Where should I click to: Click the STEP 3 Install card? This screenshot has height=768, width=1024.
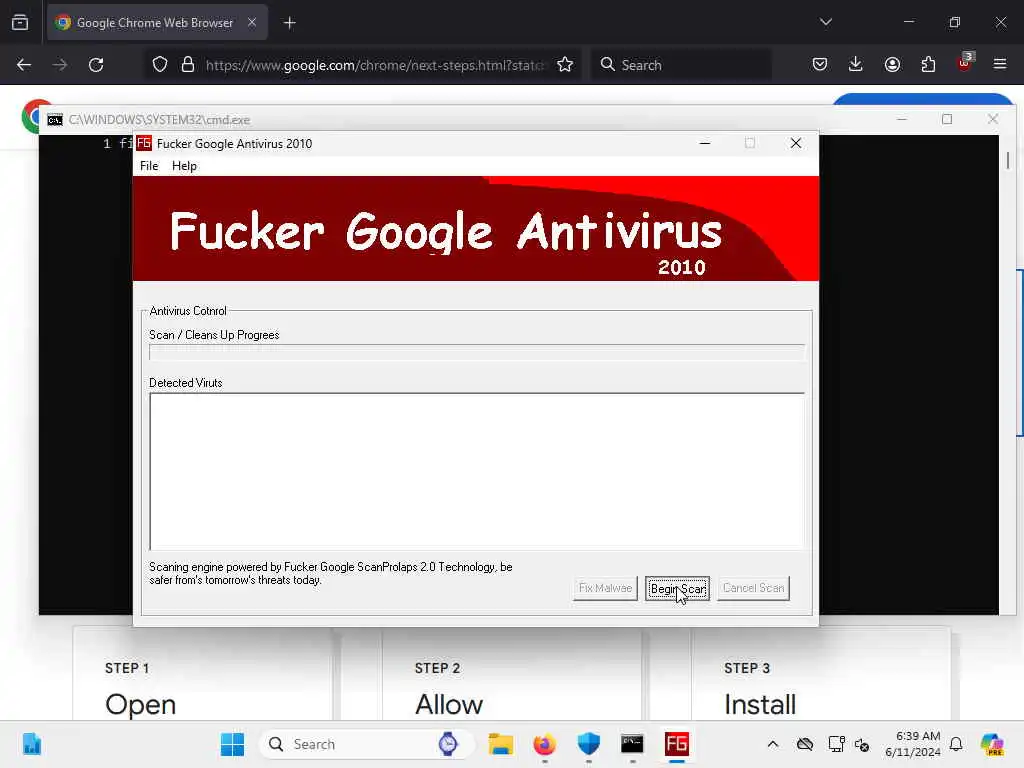(x=821, y=674)
